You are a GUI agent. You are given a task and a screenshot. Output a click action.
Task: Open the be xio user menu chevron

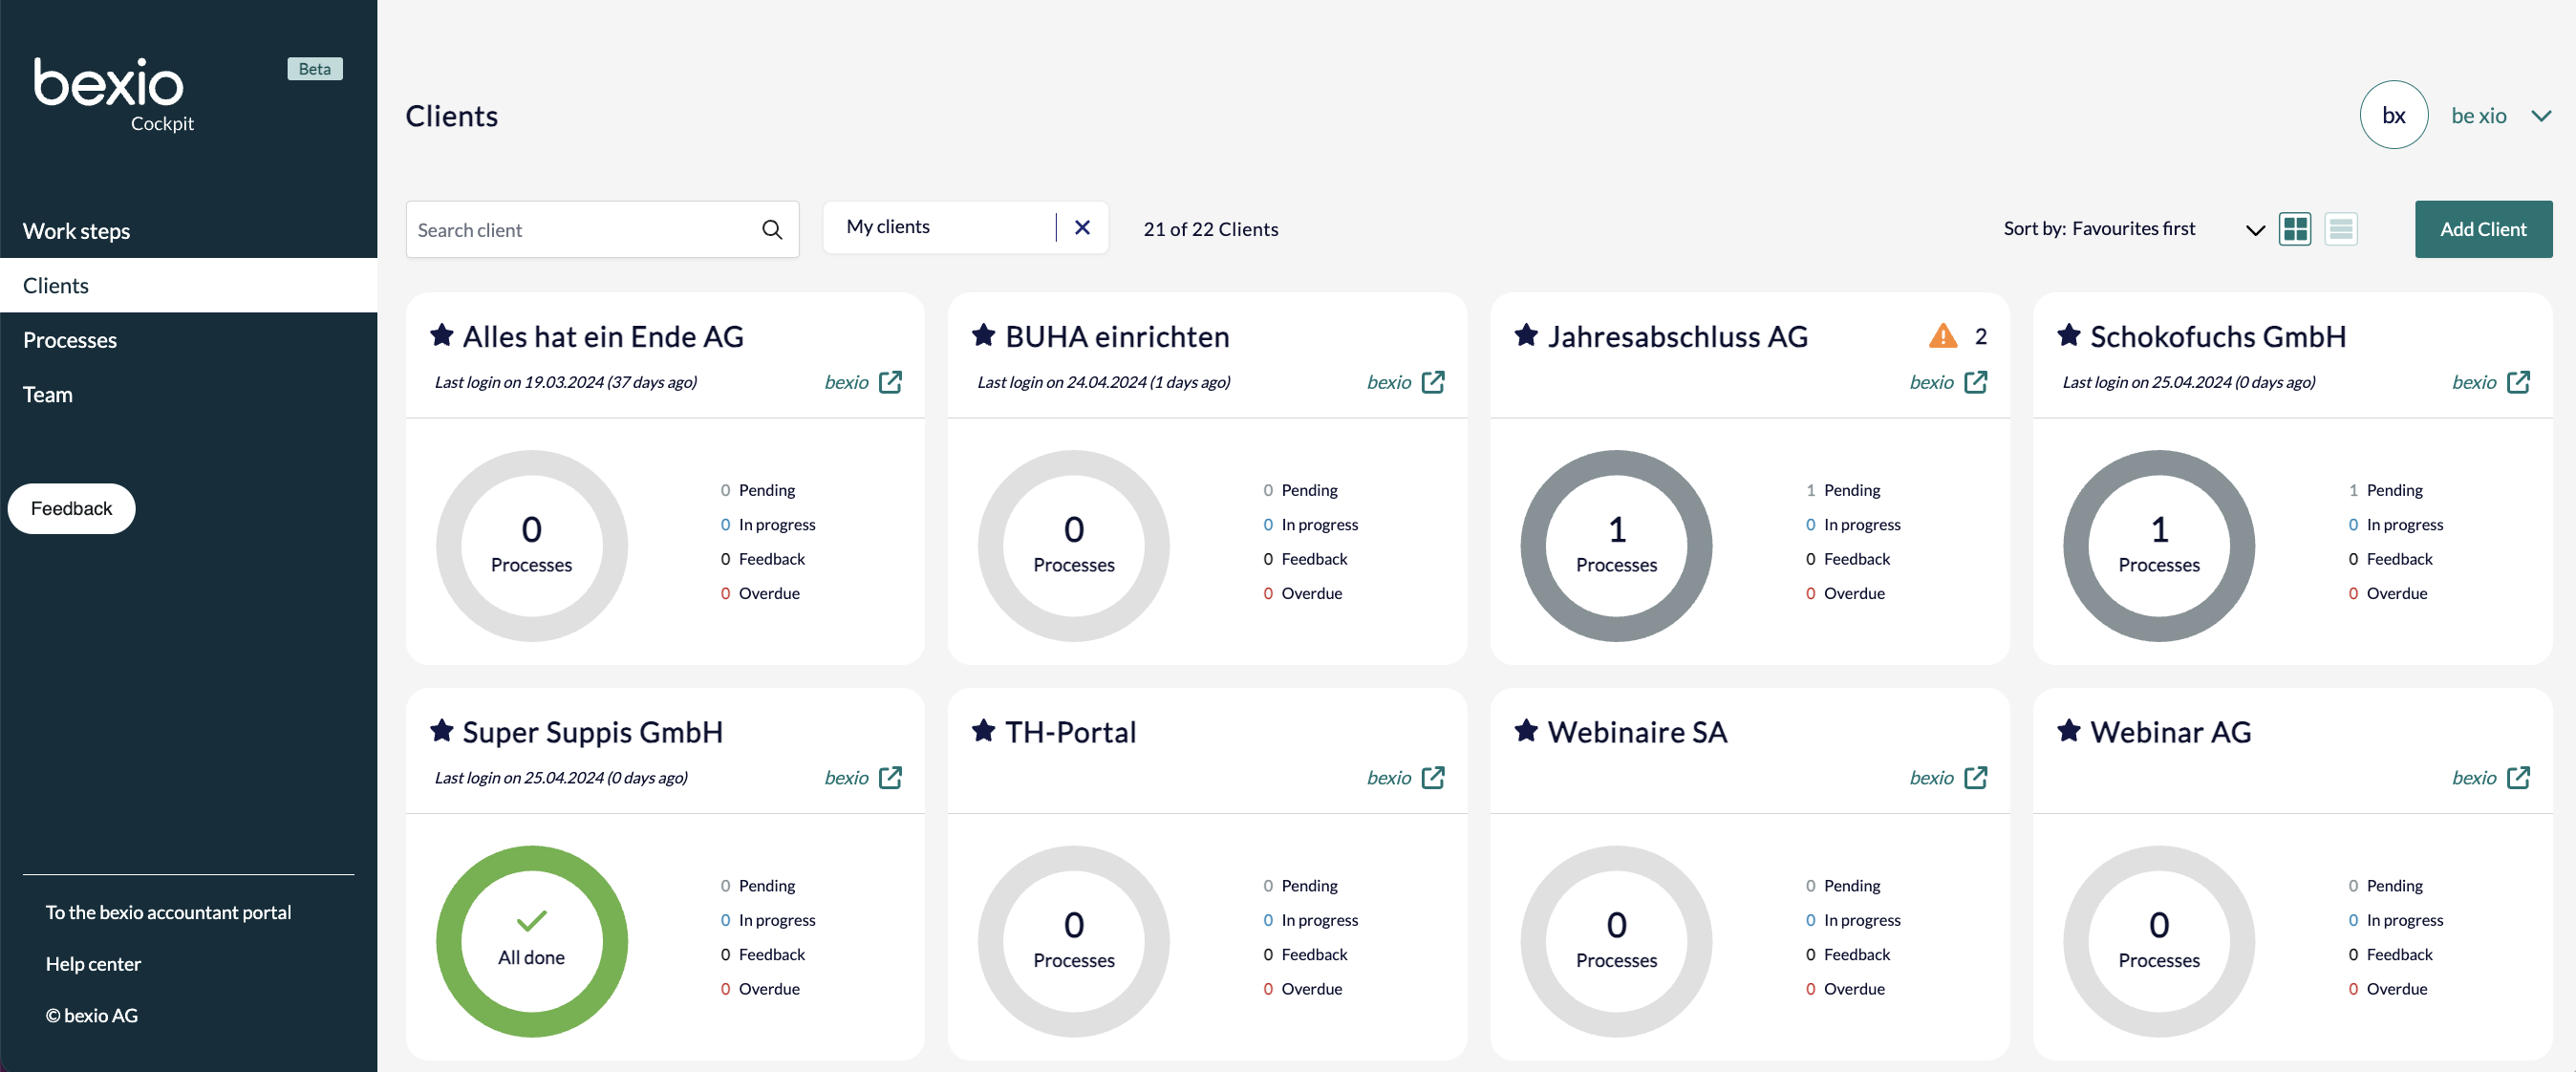(x=2540, y=116)
